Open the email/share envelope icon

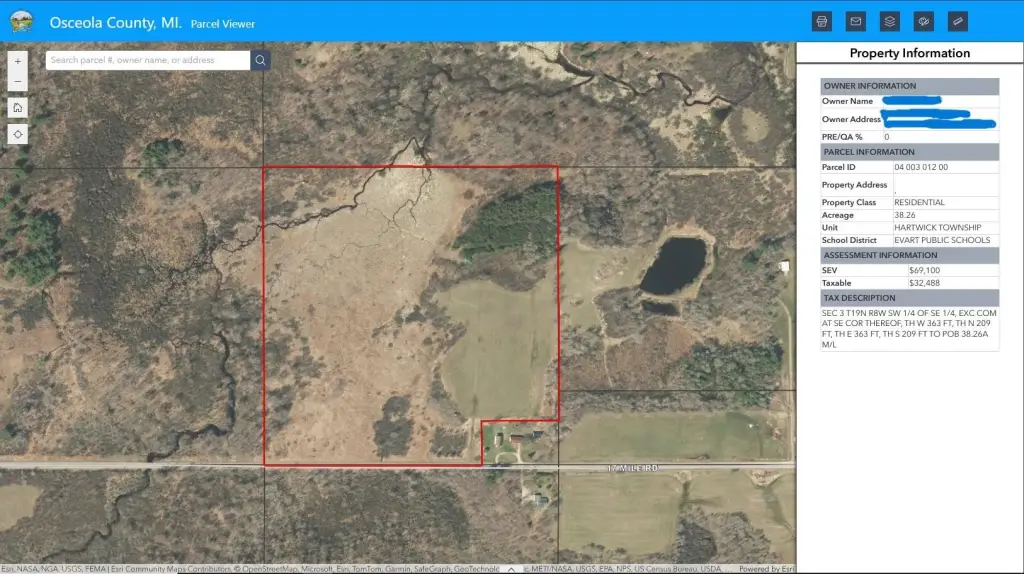[855, 21]
